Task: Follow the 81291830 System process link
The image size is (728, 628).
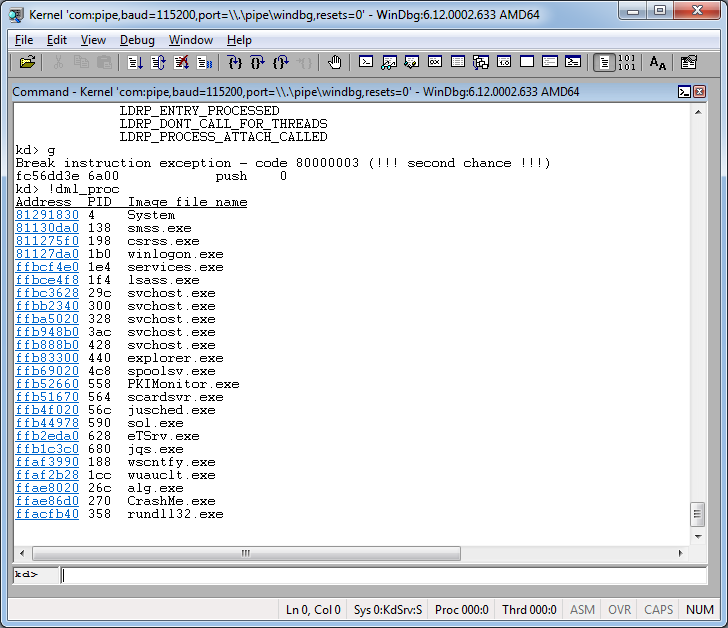Action: pos(47,215)
